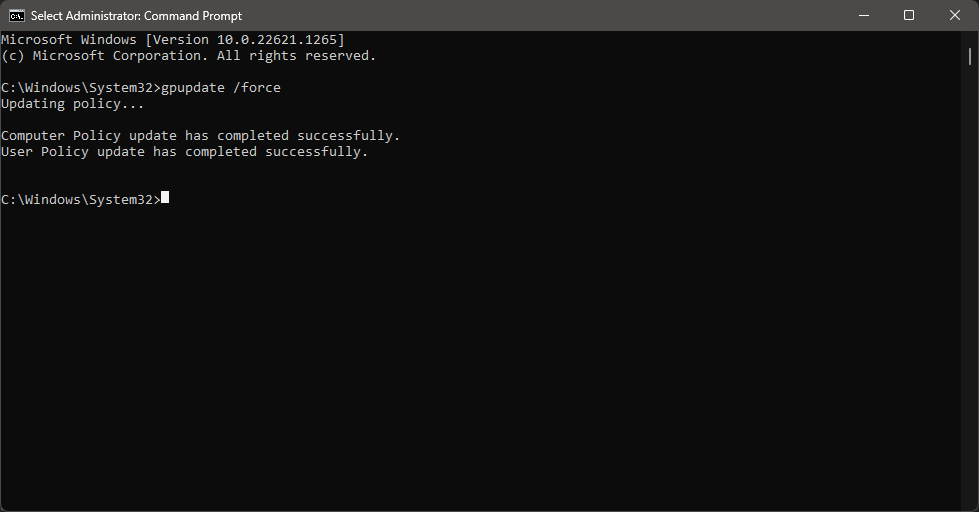Screen dimensions: 979x512
Task: Minimize the Command Prompt window
Action: click(x=864, y=16)
